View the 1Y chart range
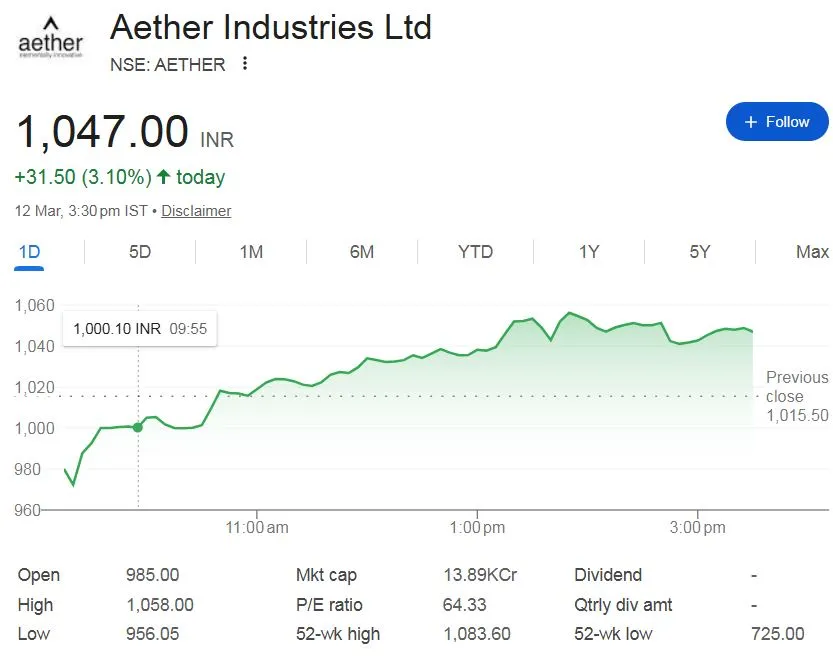Viewport: 833px width, 667px height. (x=589, y=252)
